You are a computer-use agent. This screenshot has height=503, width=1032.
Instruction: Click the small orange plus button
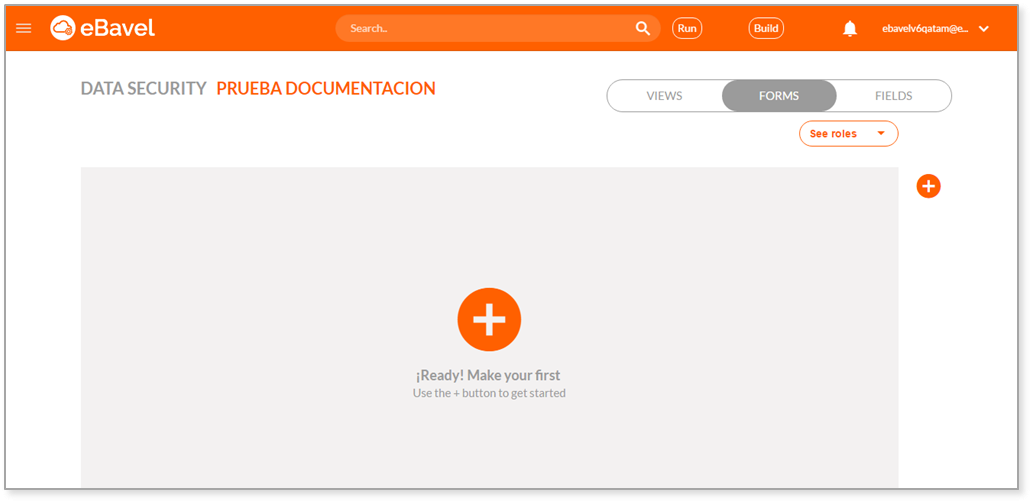928,186
